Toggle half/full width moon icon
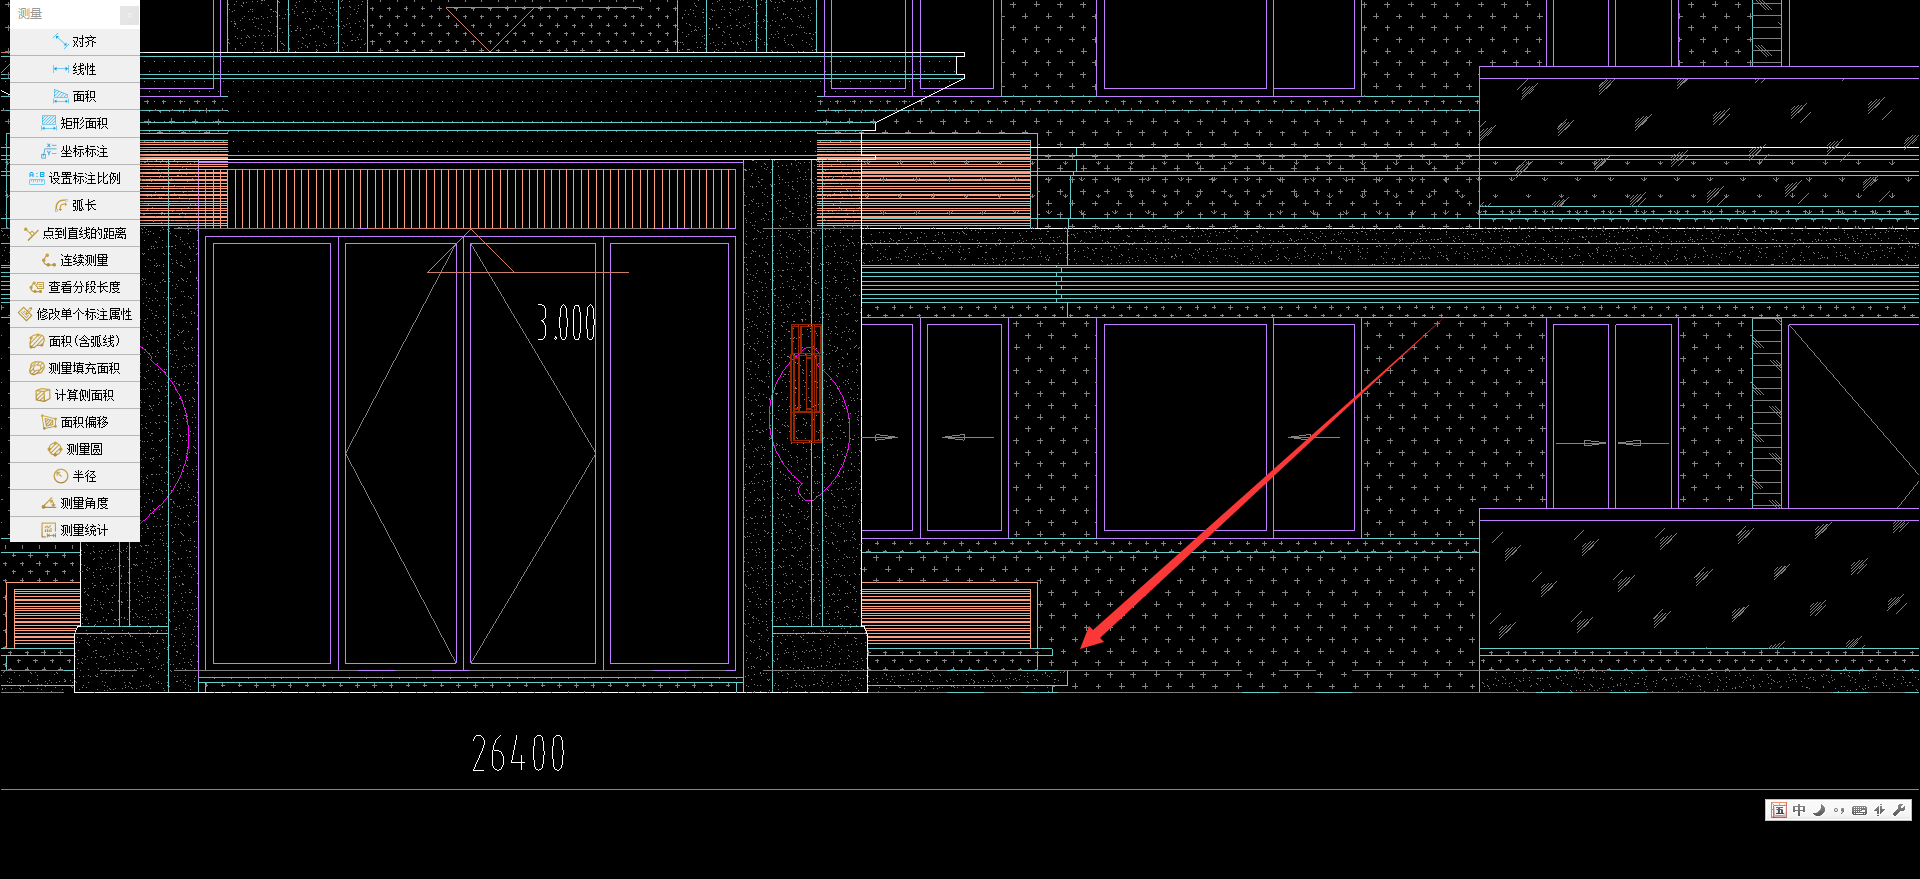The height and width of the screenshot is (879, 1920). (1819, 810)
